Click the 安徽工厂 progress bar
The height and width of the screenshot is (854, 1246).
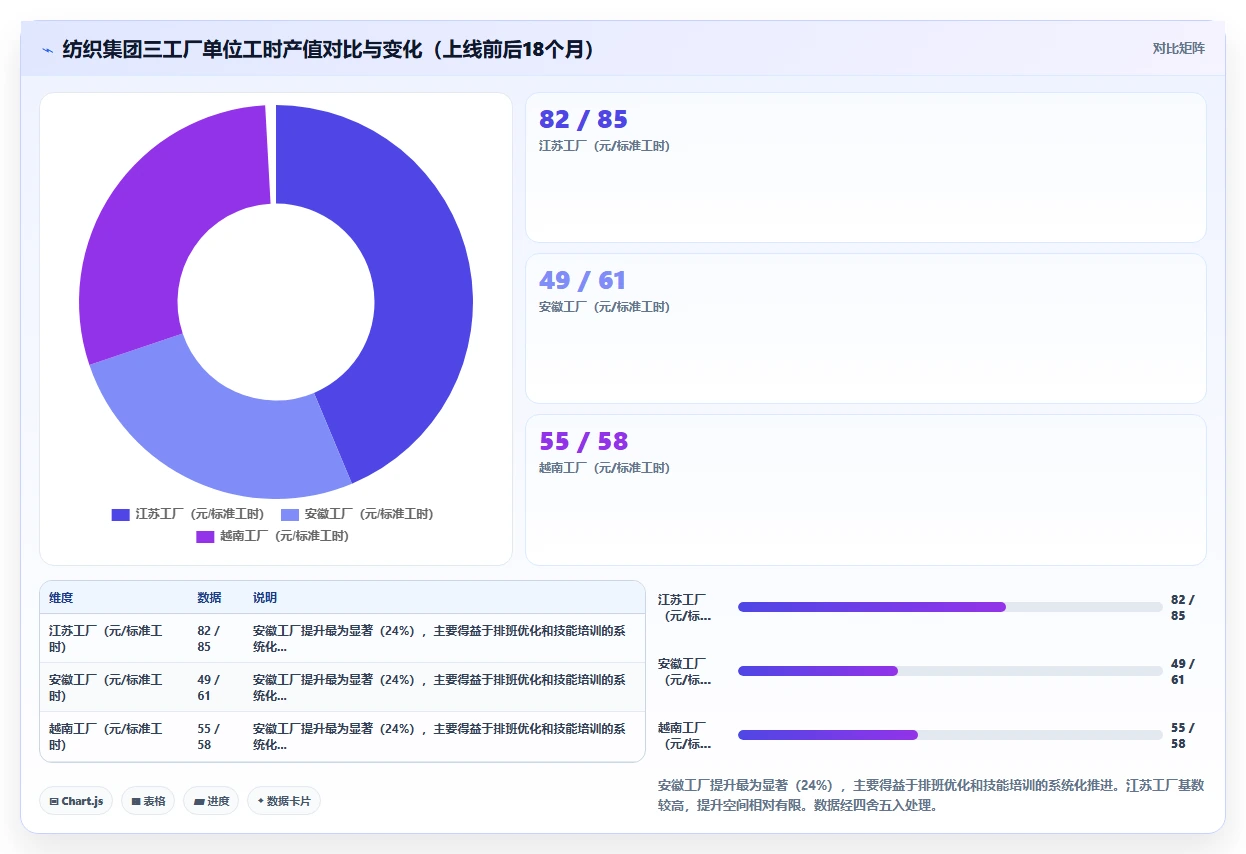[950, 671]
